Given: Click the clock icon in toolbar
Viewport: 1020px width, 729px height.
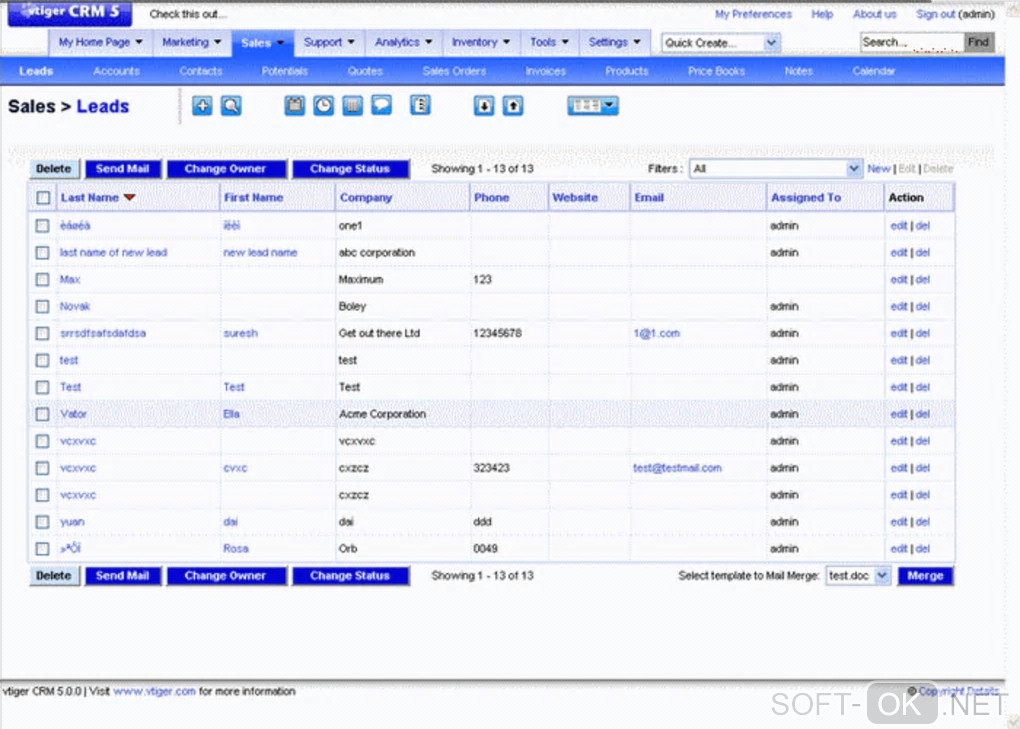Looking at the screenshot, I should 323,105.
